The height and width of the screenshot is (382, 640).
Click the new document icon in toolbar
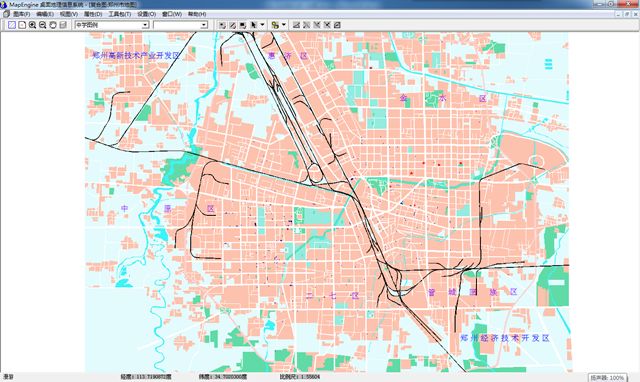click(22, 25)
